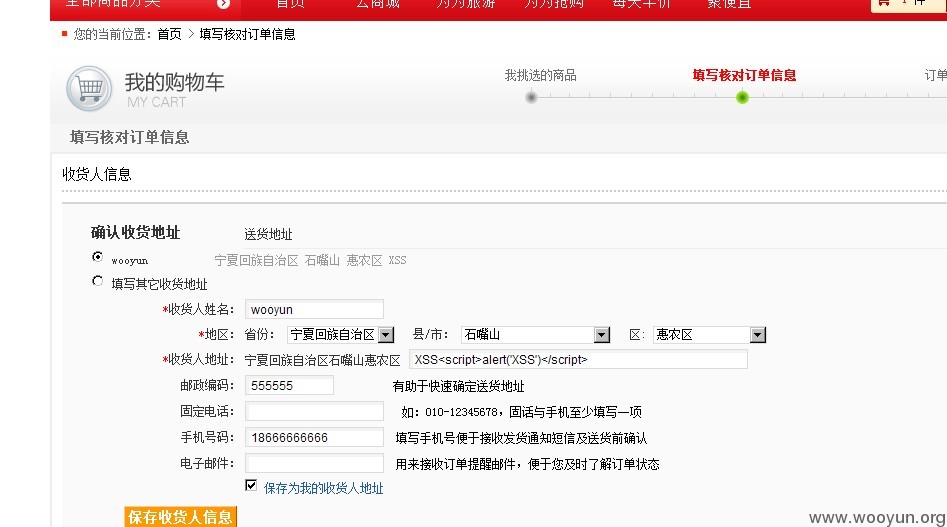Open the 区 dropdown showing 惠农区

[709, 334]
